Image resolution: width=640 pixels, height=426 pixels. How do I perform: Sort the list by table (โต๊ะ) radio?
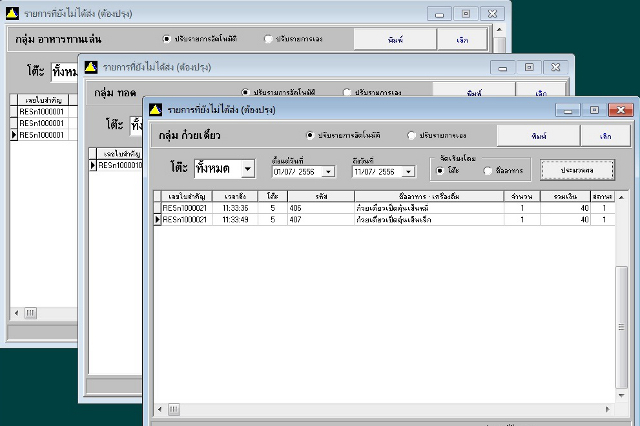[x=440, y=171]
